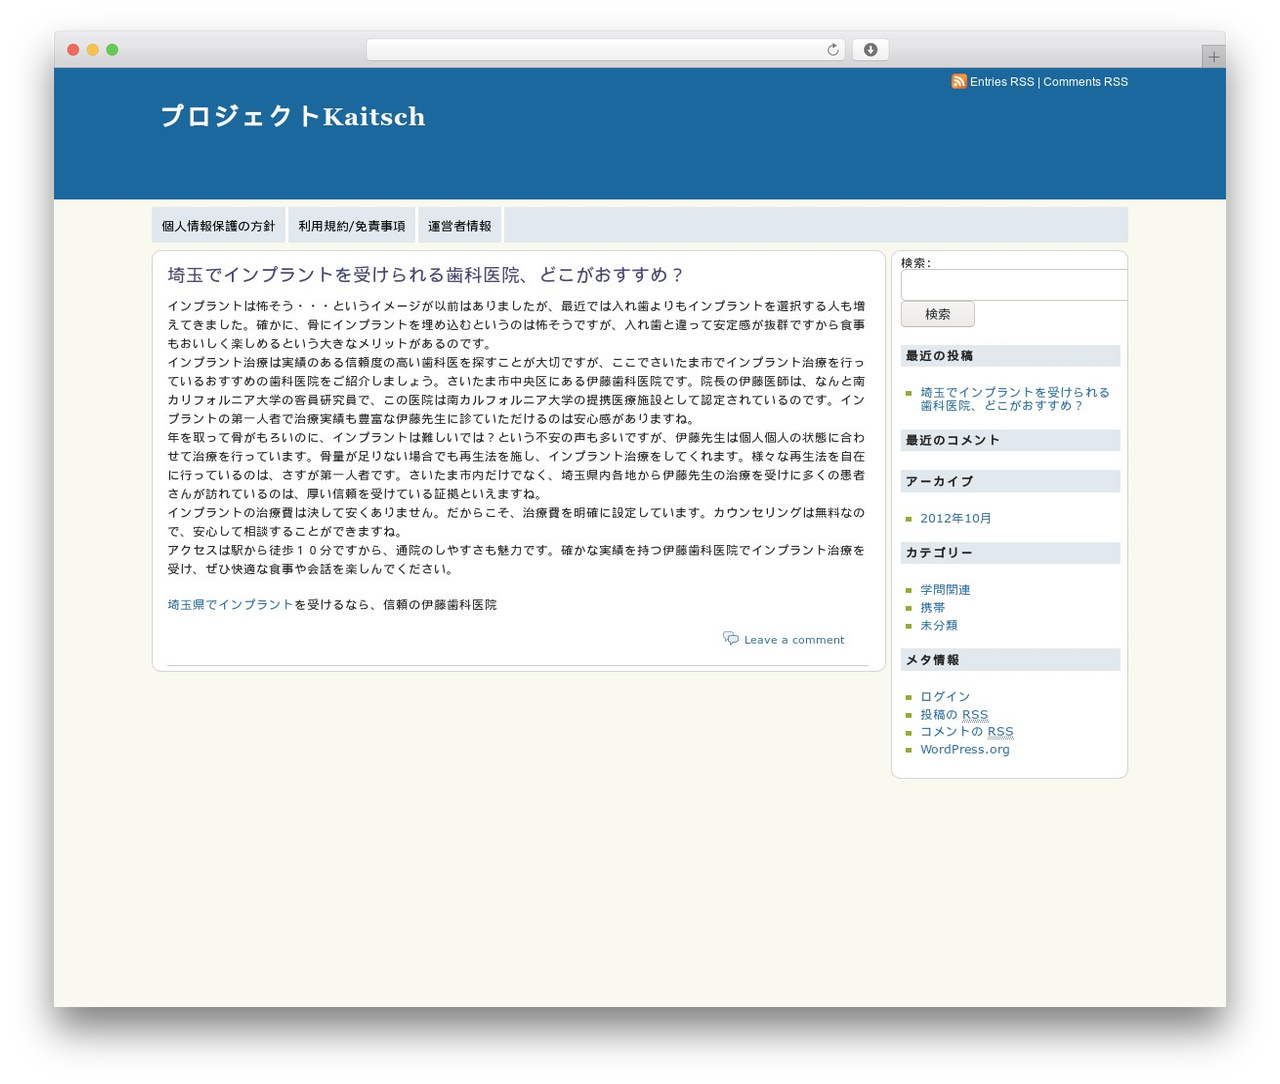Open the 個人情報保護の方針 page
The image size is (1280, 1084).
(x=218, y=226)
